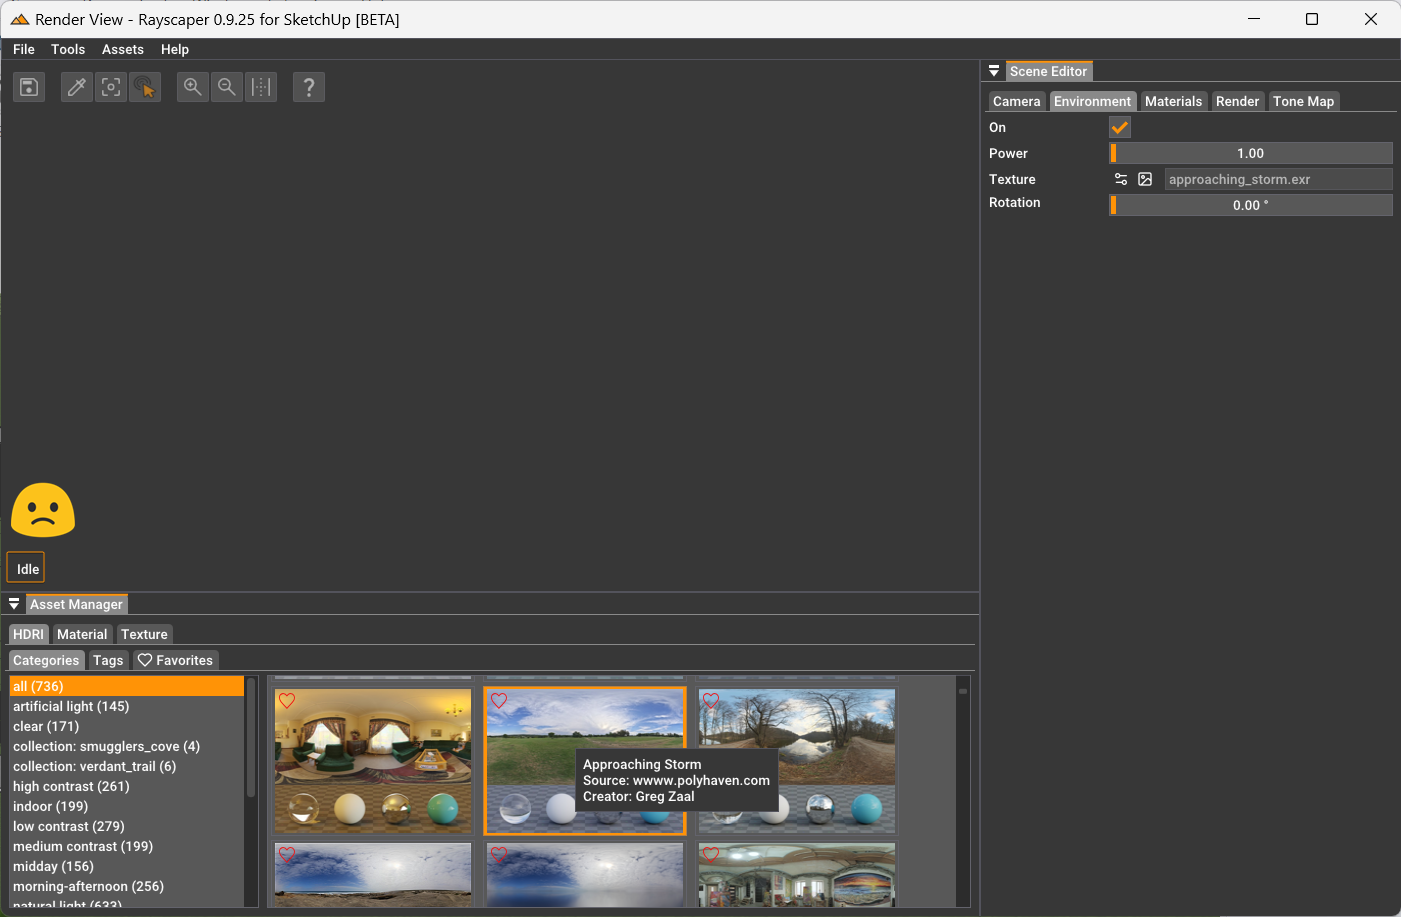Click the texture filename field
The height and width of the screenshot is (917, 1401).
[x=1279, y=179]
